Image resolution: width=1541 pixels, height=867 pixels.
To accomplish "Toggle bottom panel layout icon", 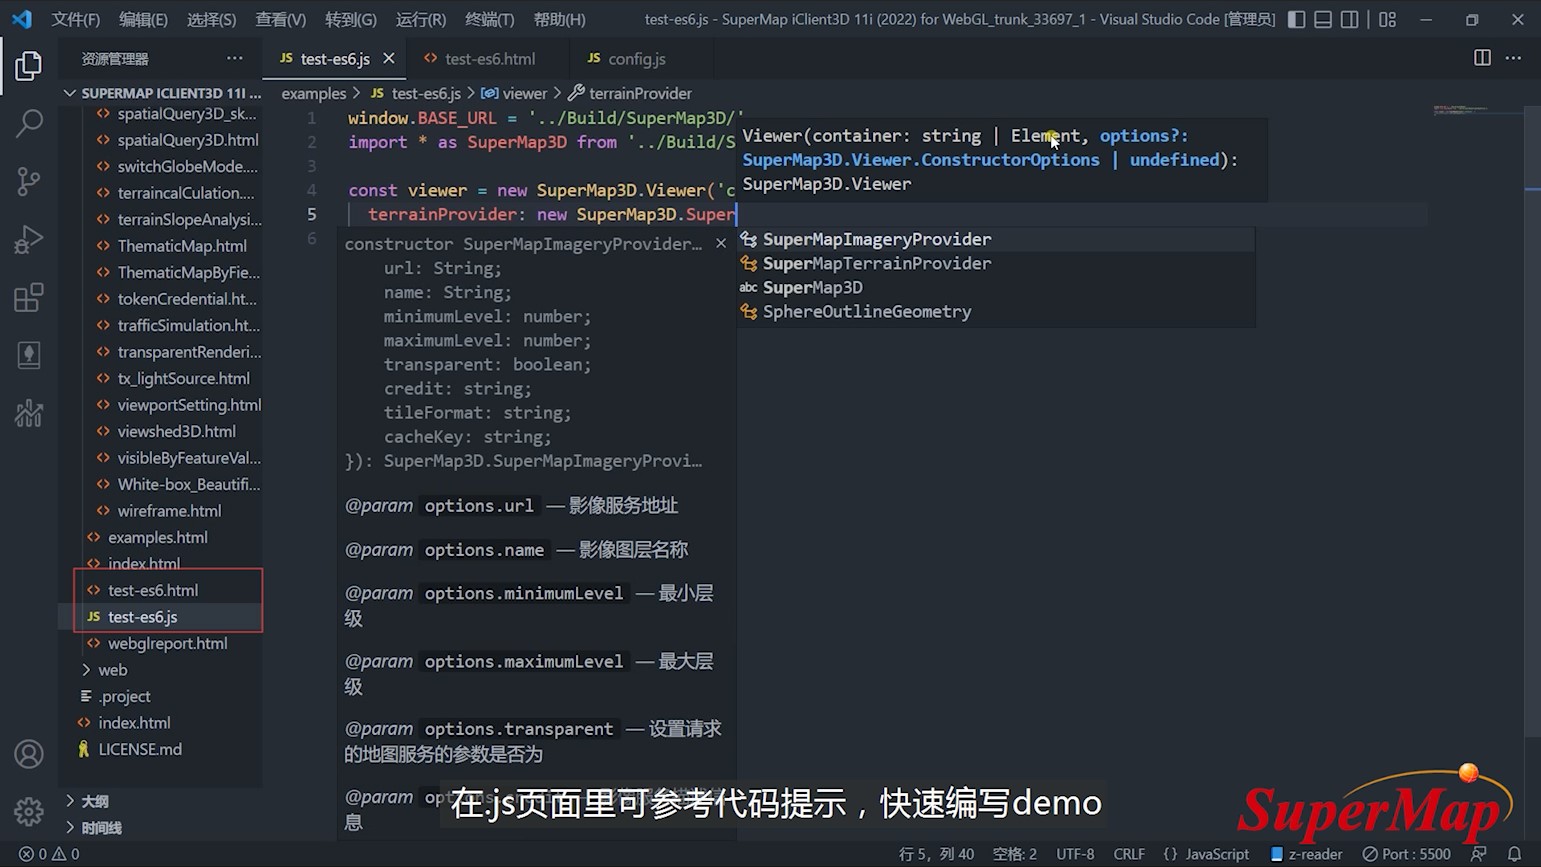I will [1323, 19].
